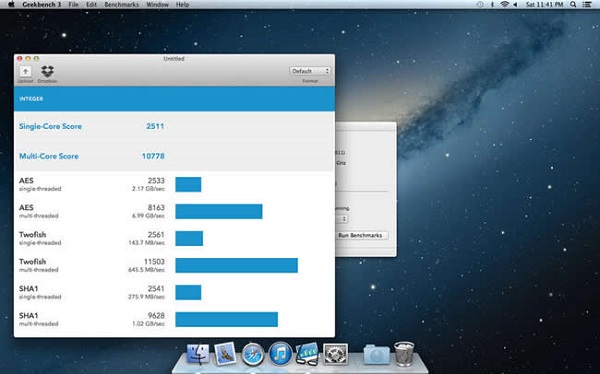
Task: Open the Apple menu
Action: click(11, 5)
